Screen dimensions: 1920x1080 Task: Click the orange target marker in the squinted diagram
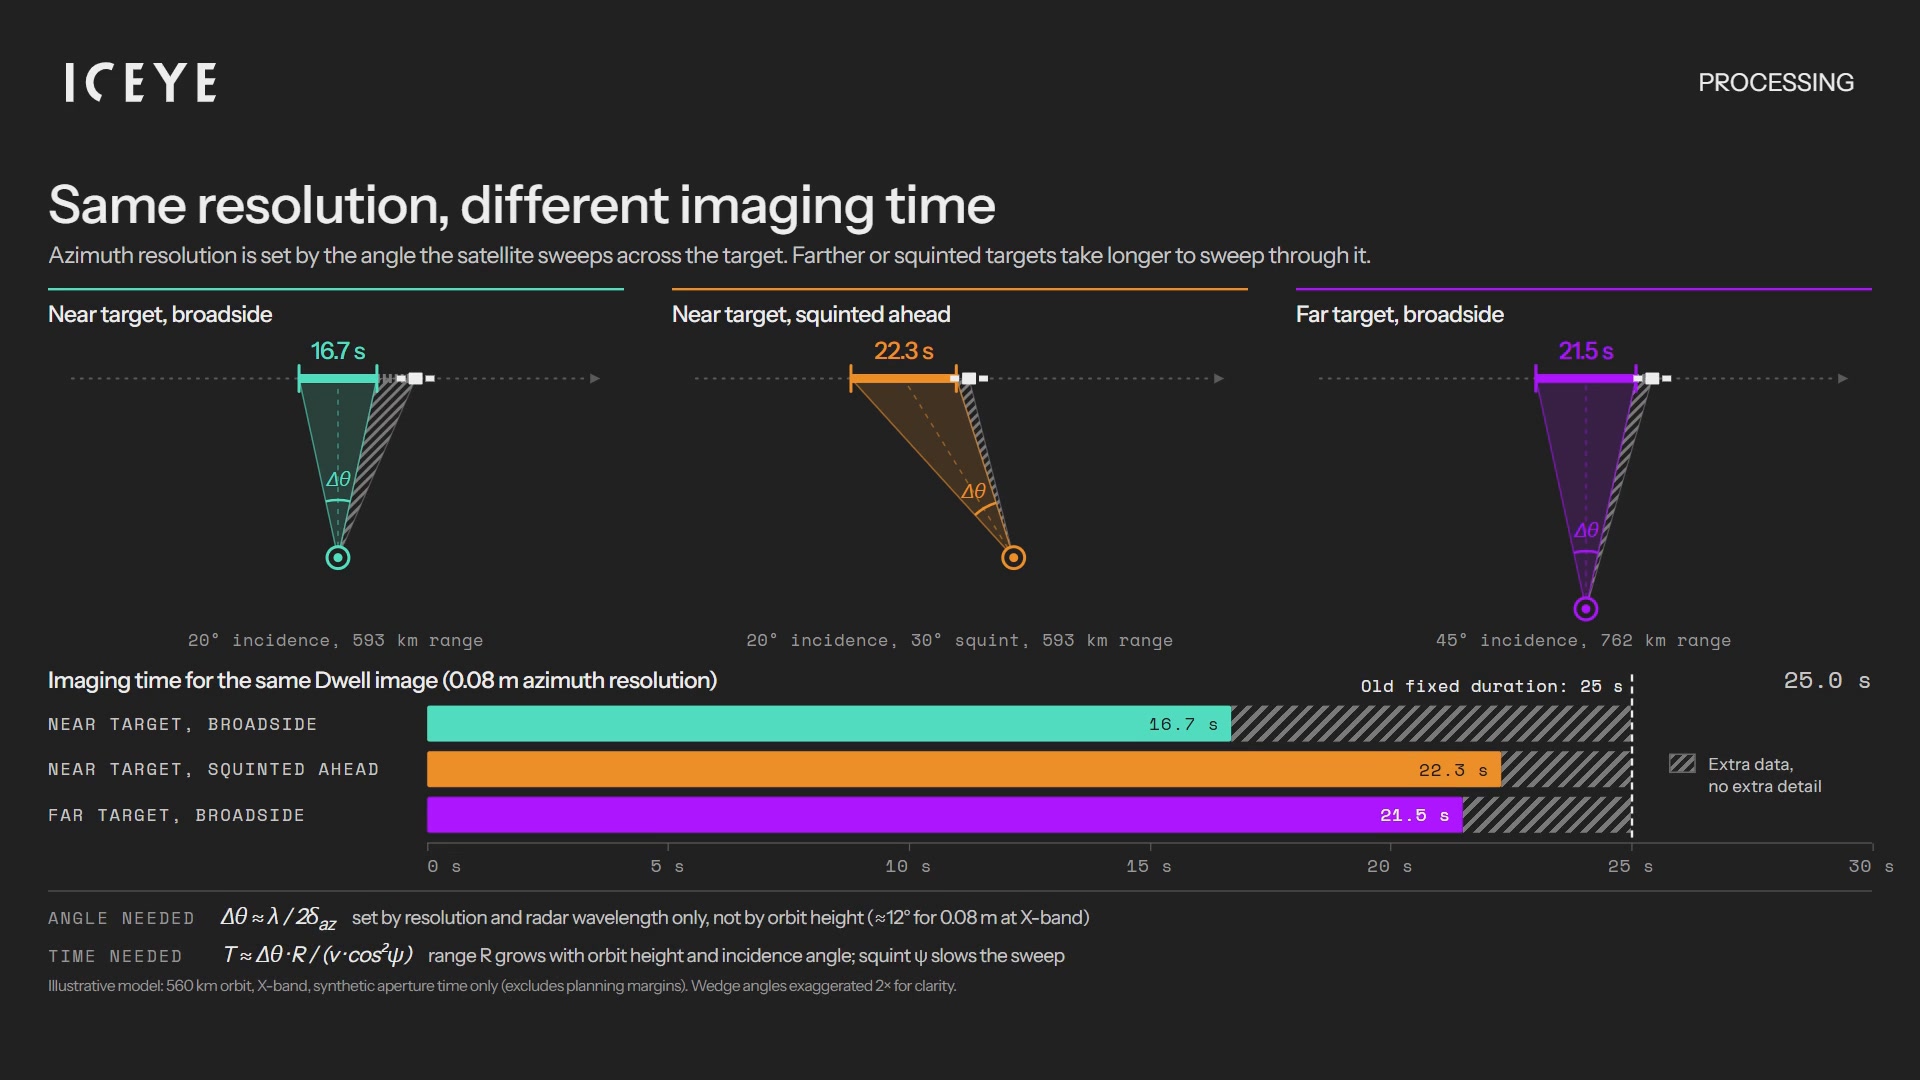[x=1013, y=558]
